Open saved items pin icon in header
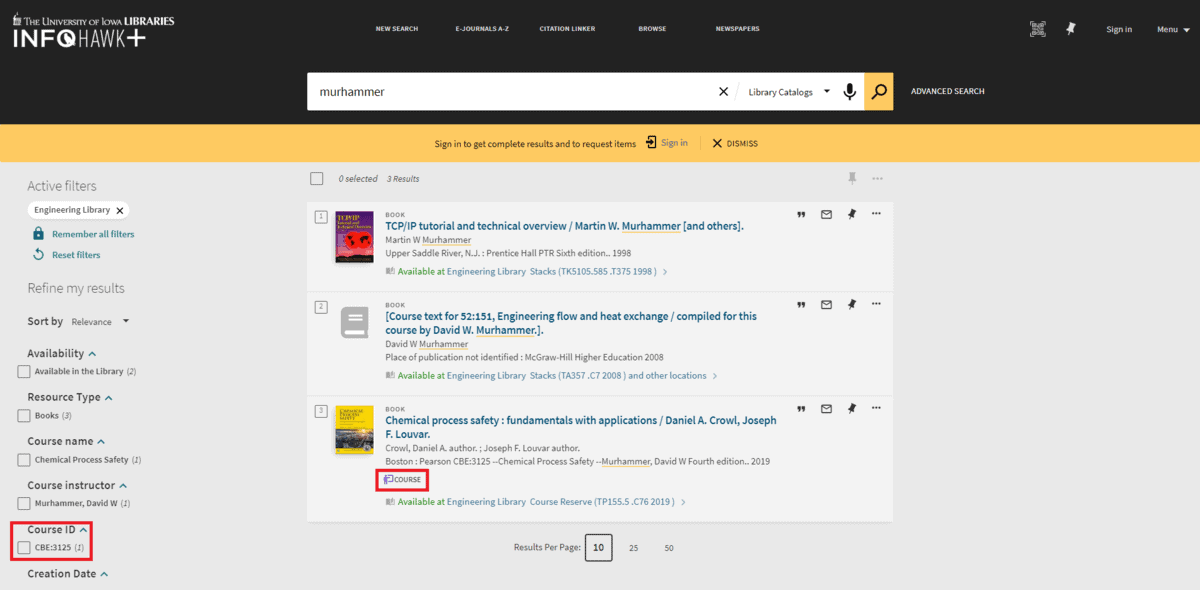 1071,29
